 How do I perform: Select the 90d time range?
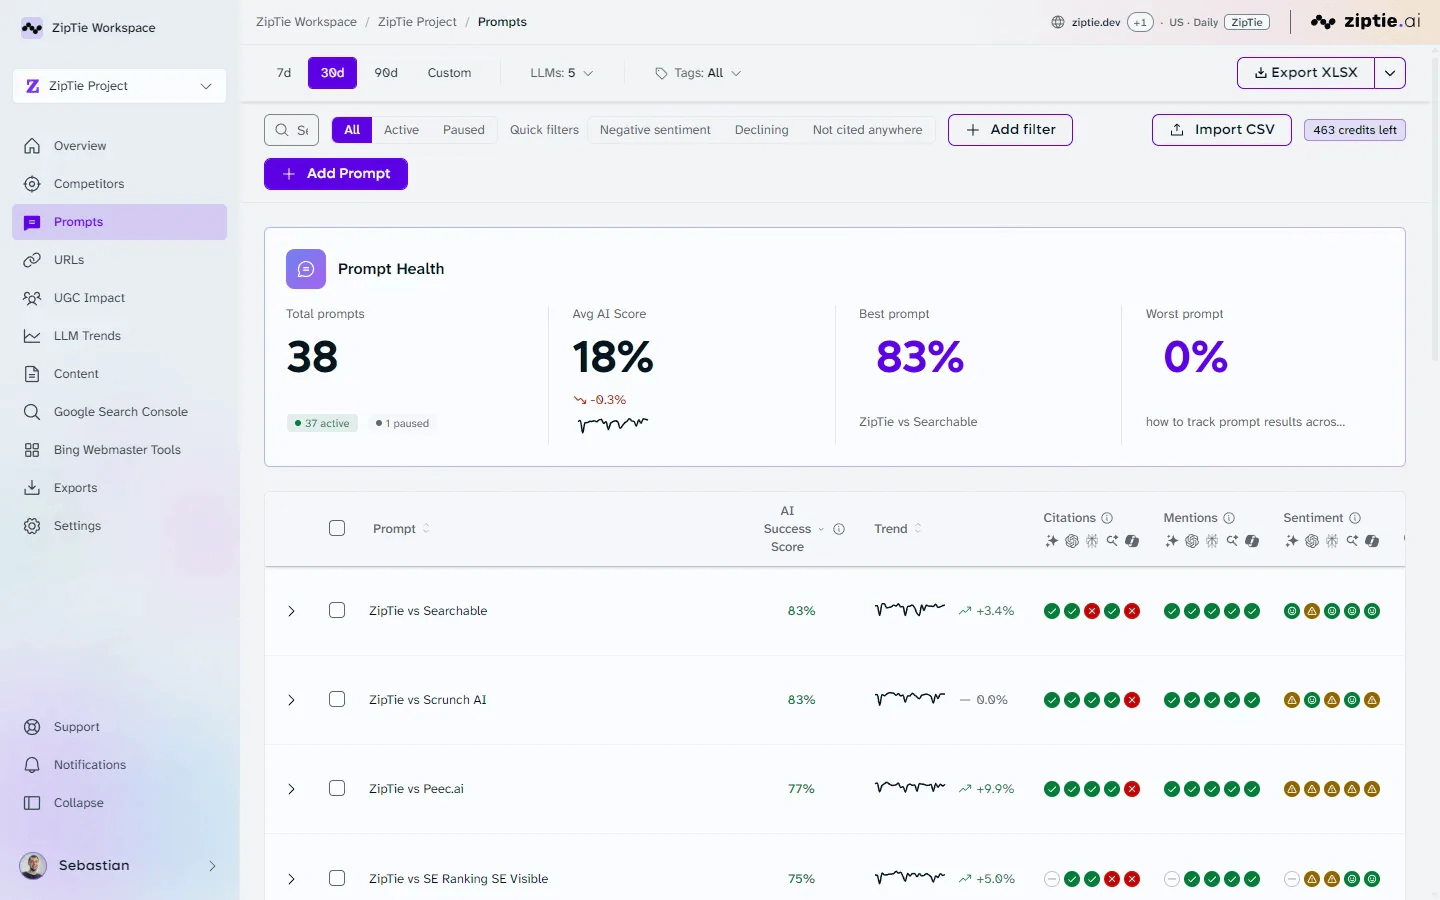coord(386,73)
